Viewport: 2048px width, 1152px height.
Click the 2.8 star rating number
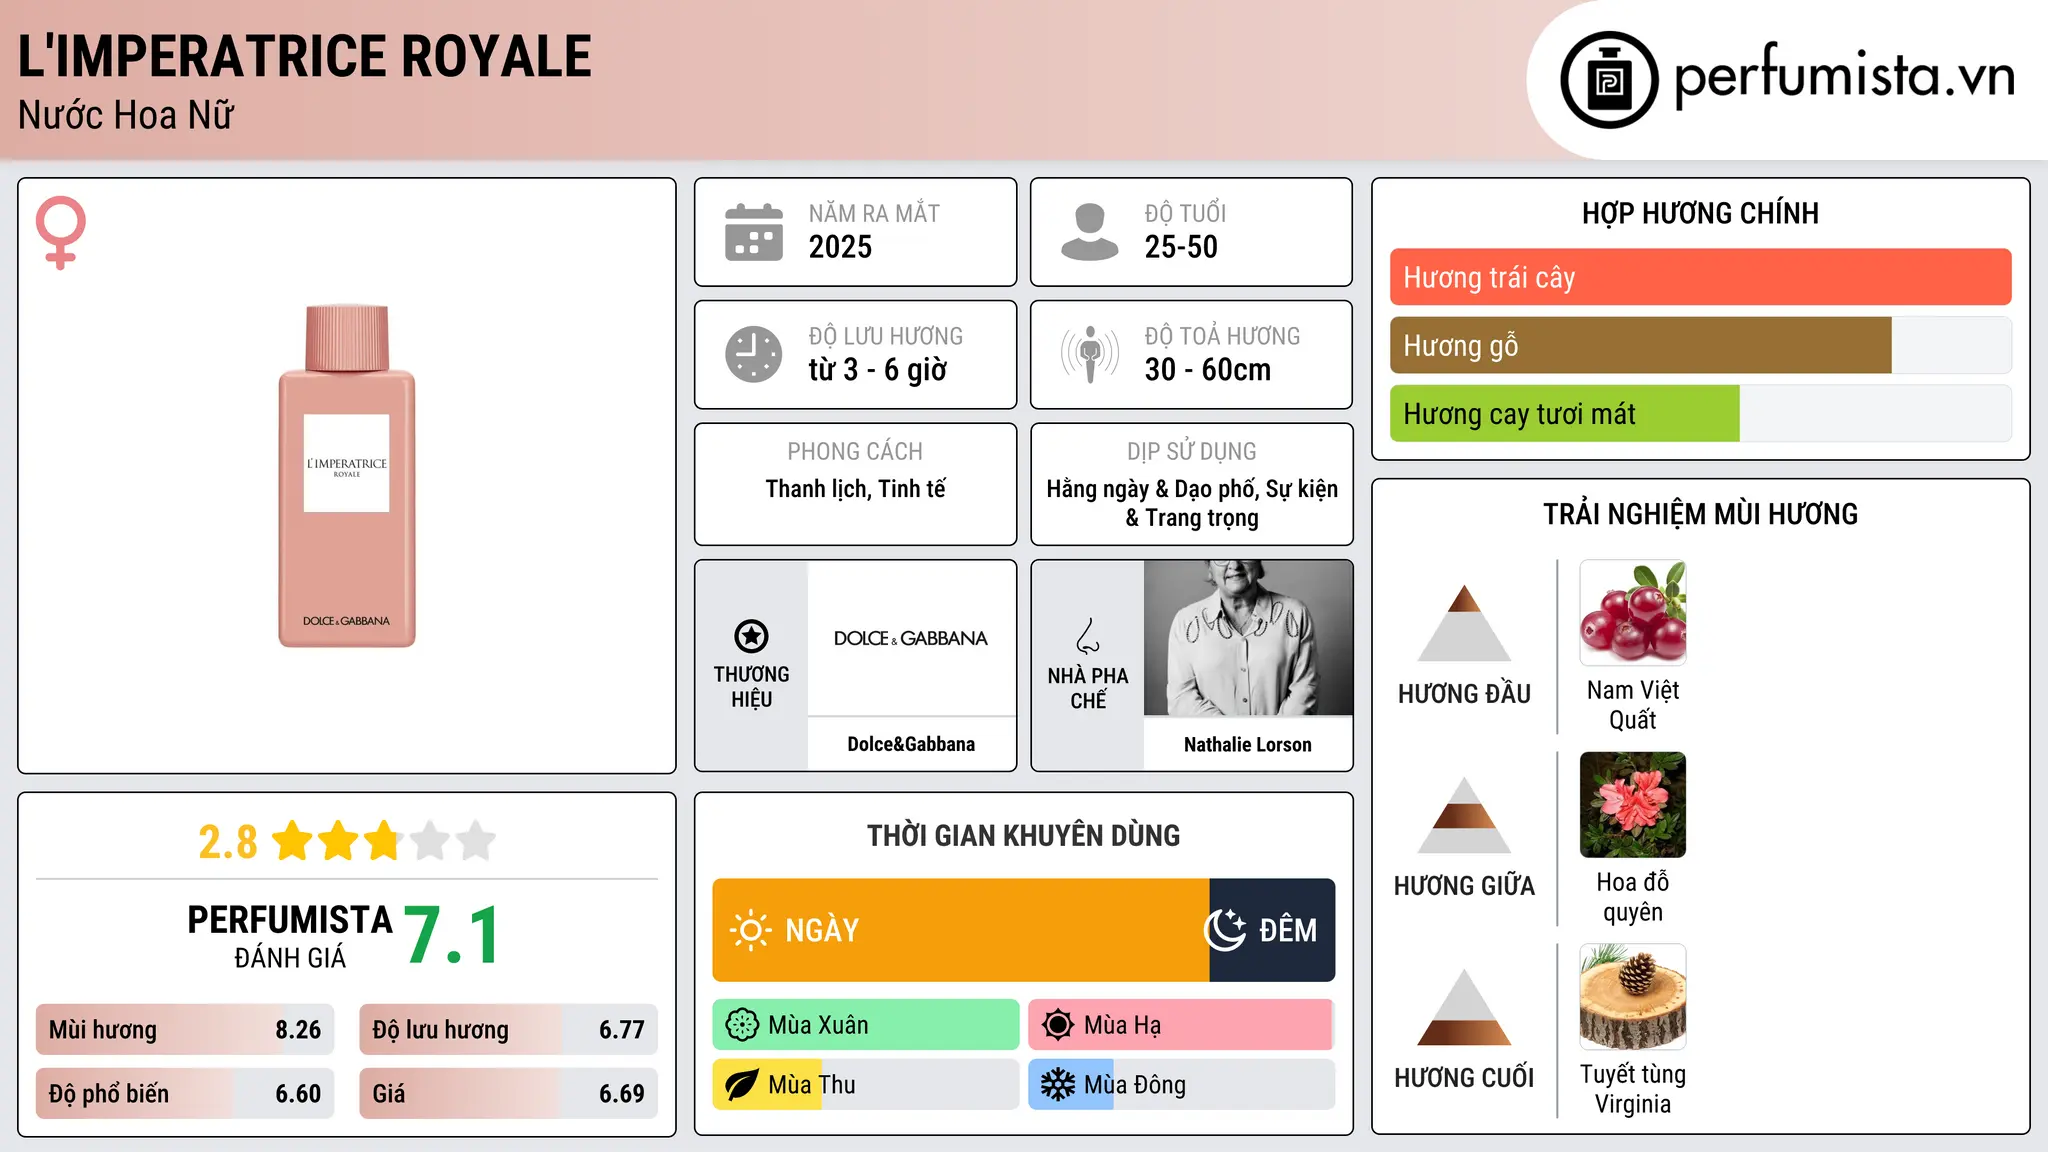(227, 842)
